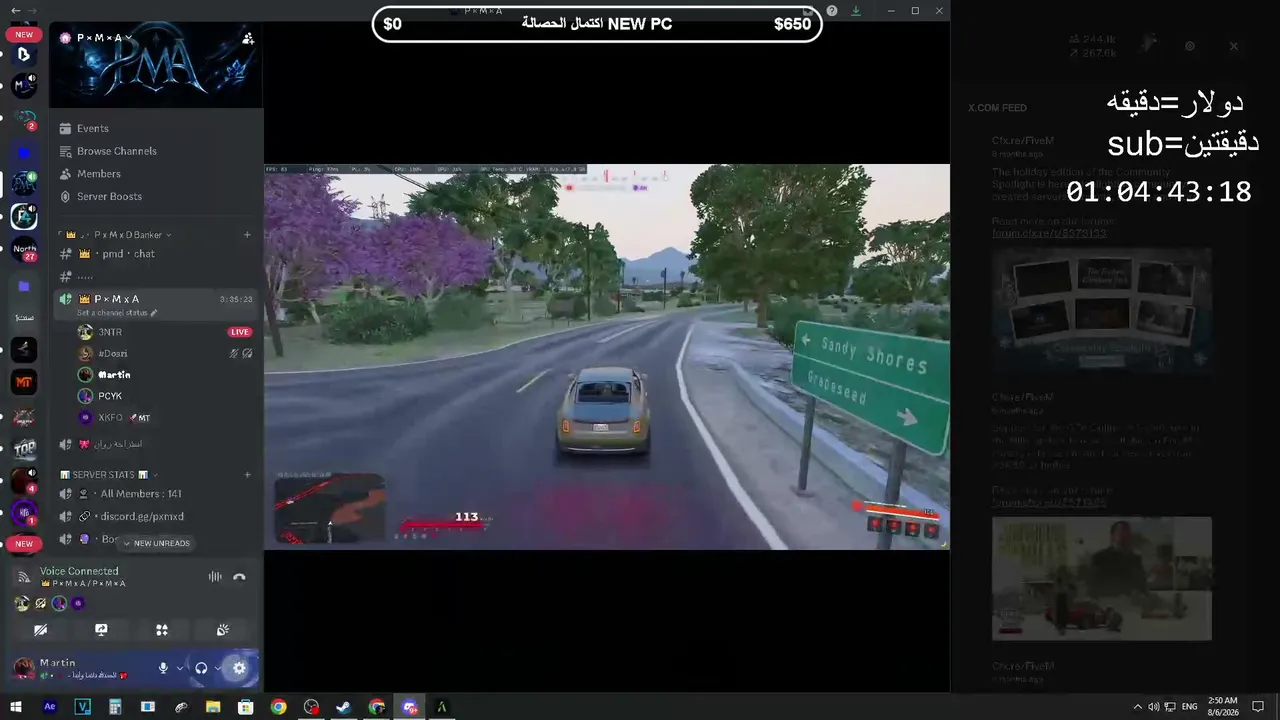Click the LIVE badge next to 3NTR
1280x720 pixels.
point(239,332)
